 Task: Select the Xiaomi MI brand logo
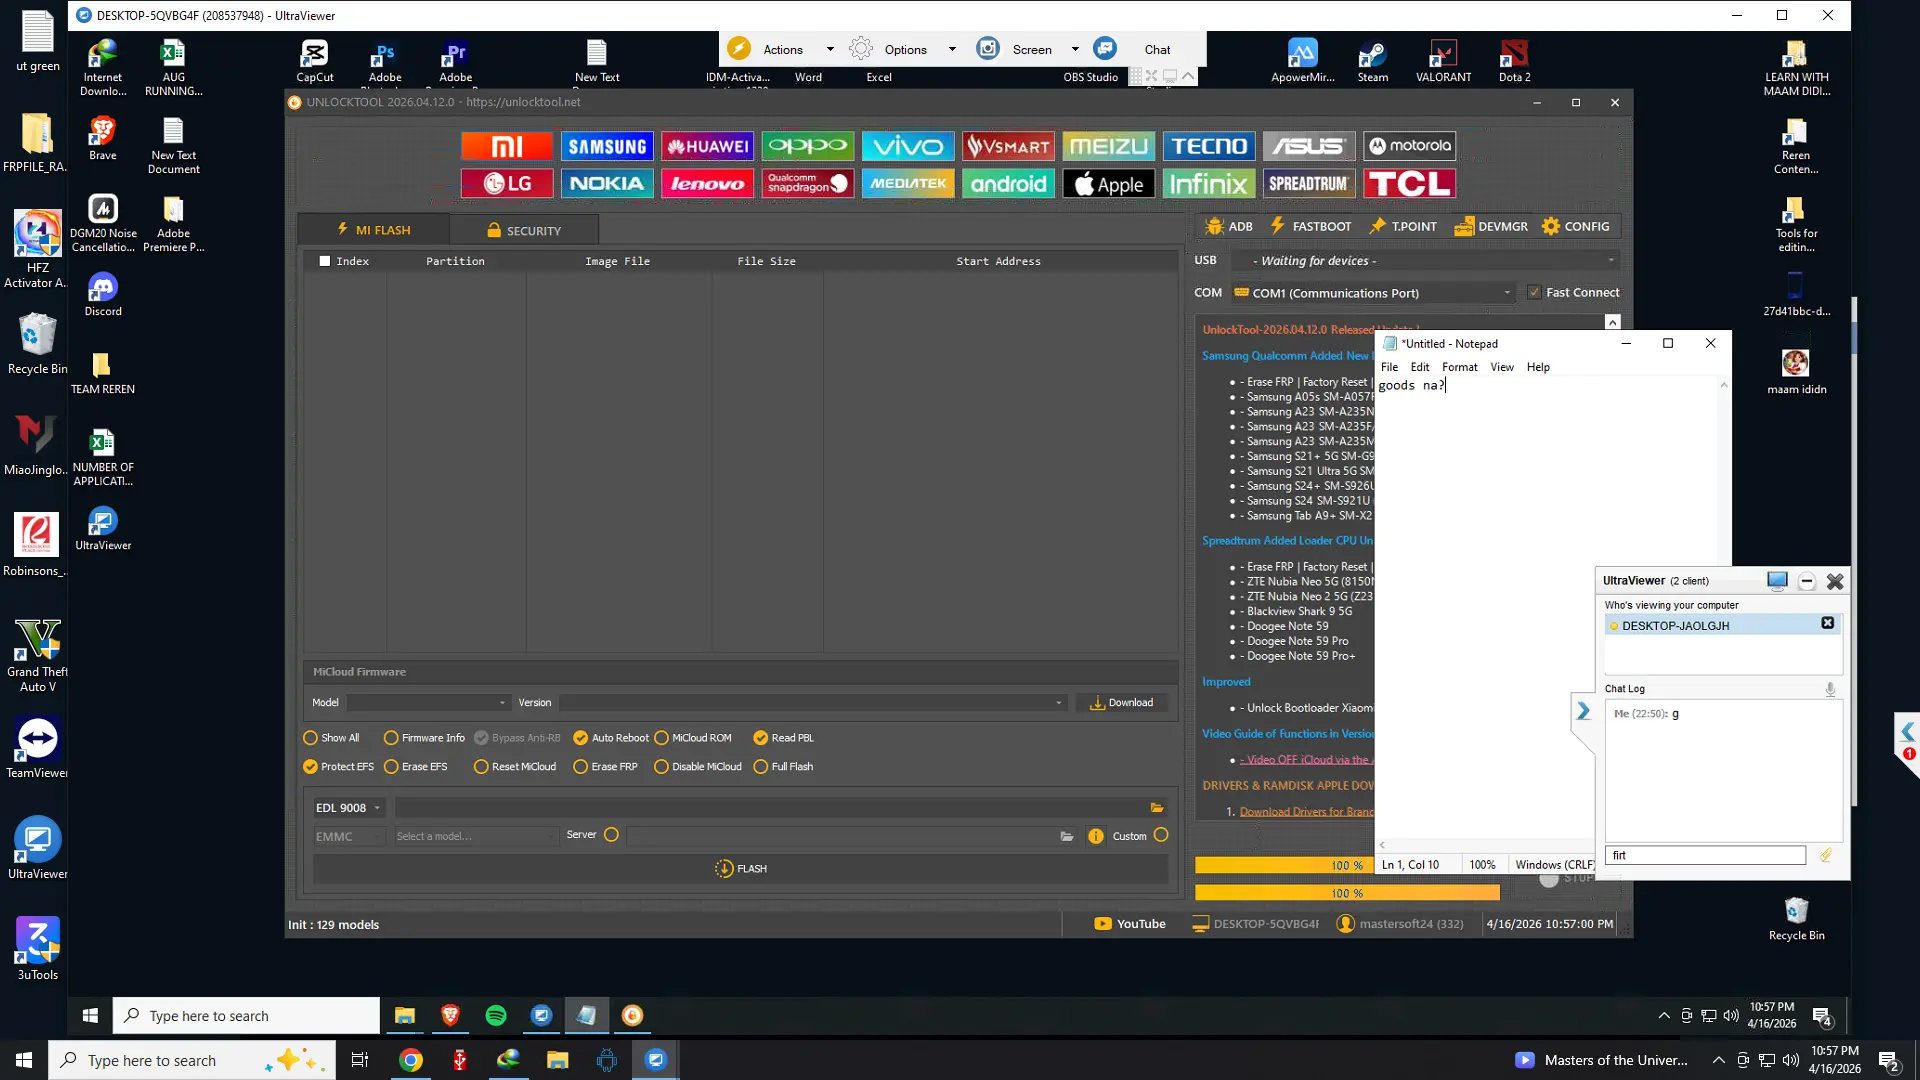coord(506,146)
